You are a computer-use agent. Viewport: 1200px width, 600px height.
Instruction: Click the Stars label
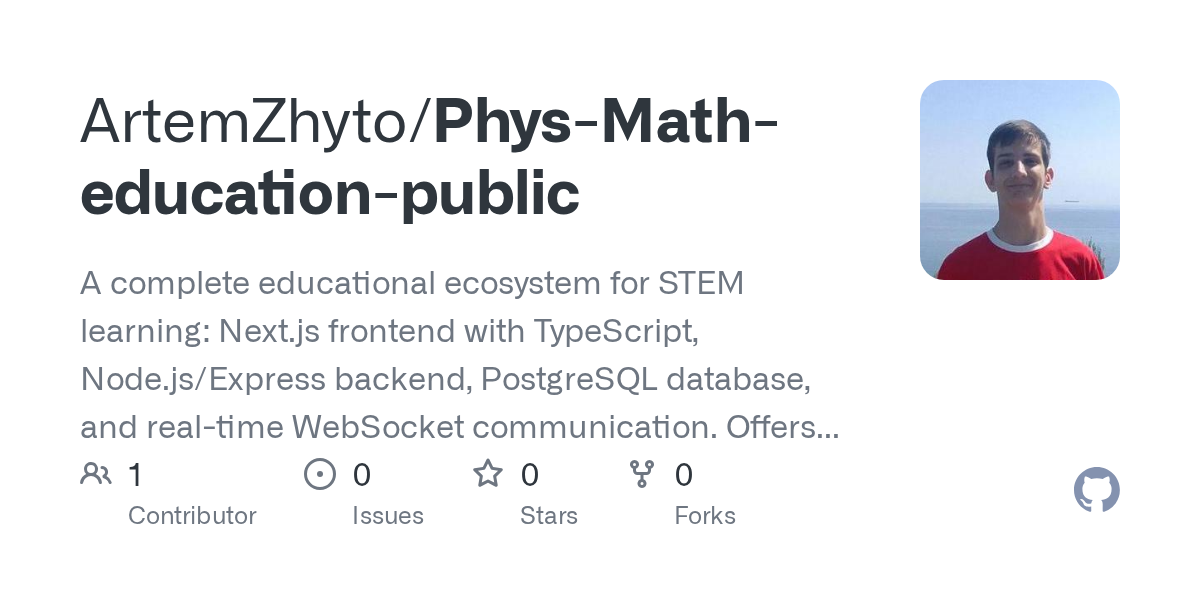(x=549, y=516)
